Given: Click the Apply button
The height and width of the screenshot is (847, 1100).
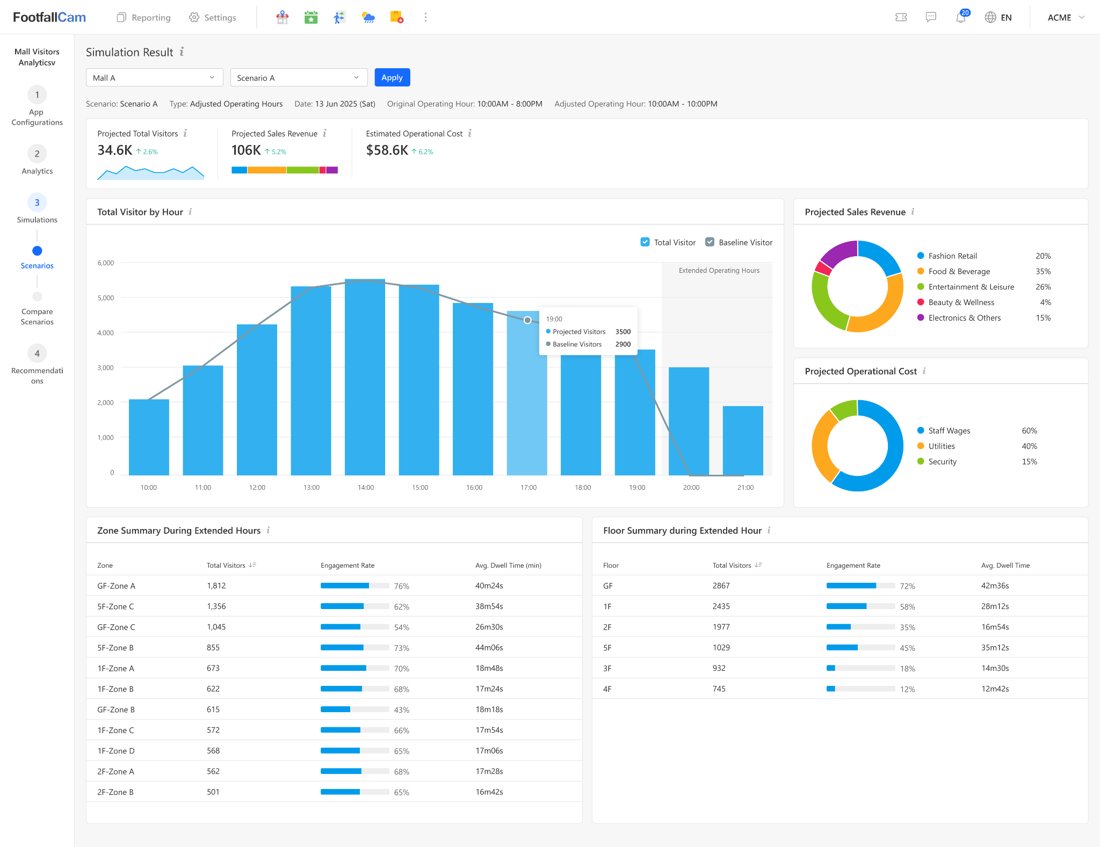Looking at the screenshot, I should click(392, 77).
